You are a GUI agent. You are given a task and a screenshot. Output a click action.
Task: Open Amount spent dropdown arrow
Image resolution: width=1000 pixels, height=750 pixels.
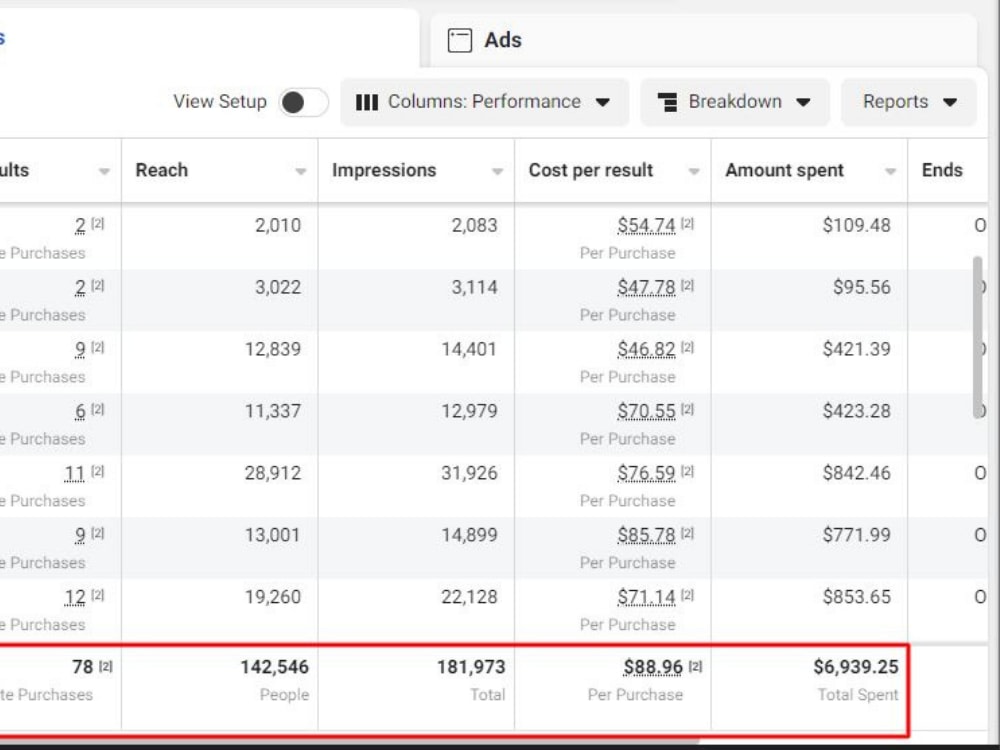pos(890,171)
